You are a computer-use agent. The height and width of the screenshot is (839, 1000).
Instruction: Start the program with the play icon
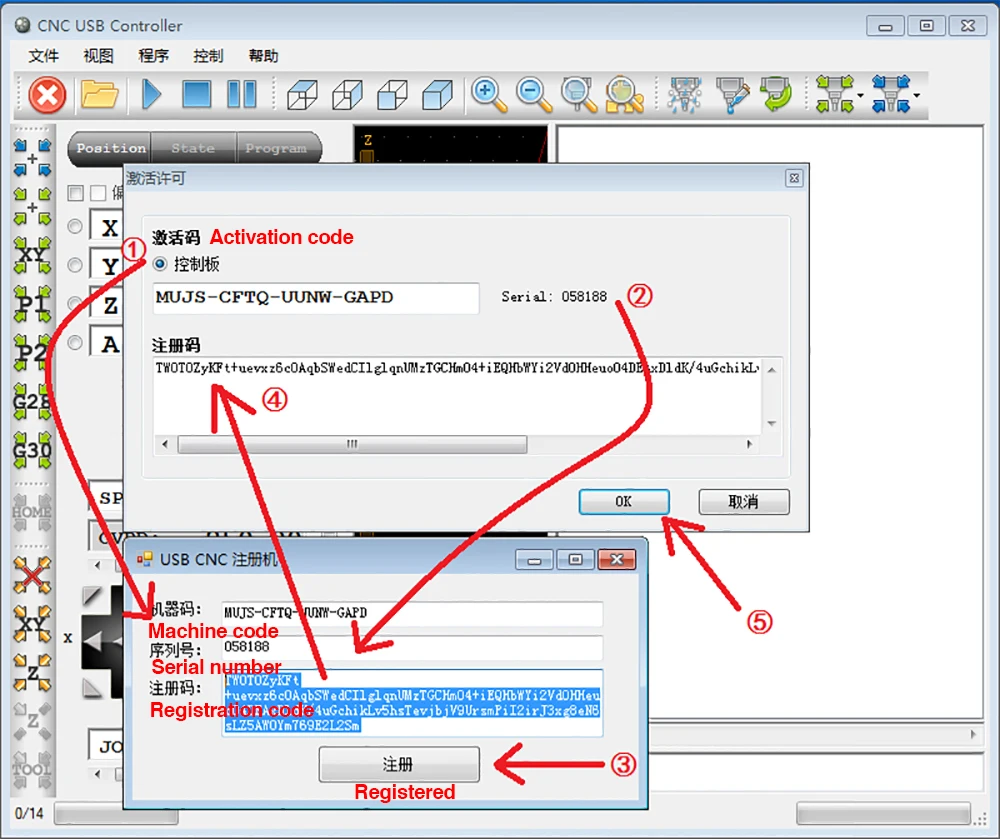point(151,94)
